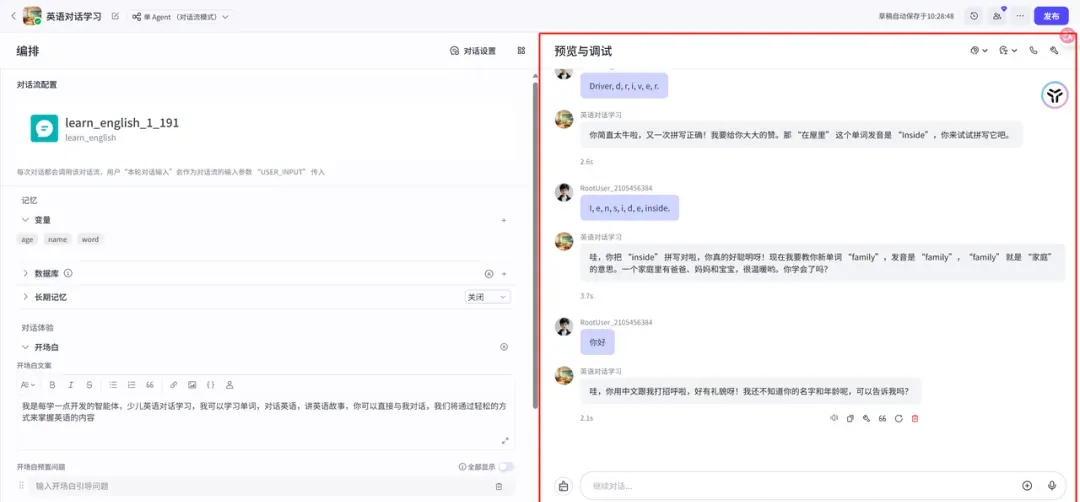
Task: Open the 长期记忆 关闭 dropdown
Action: point(487,297)
